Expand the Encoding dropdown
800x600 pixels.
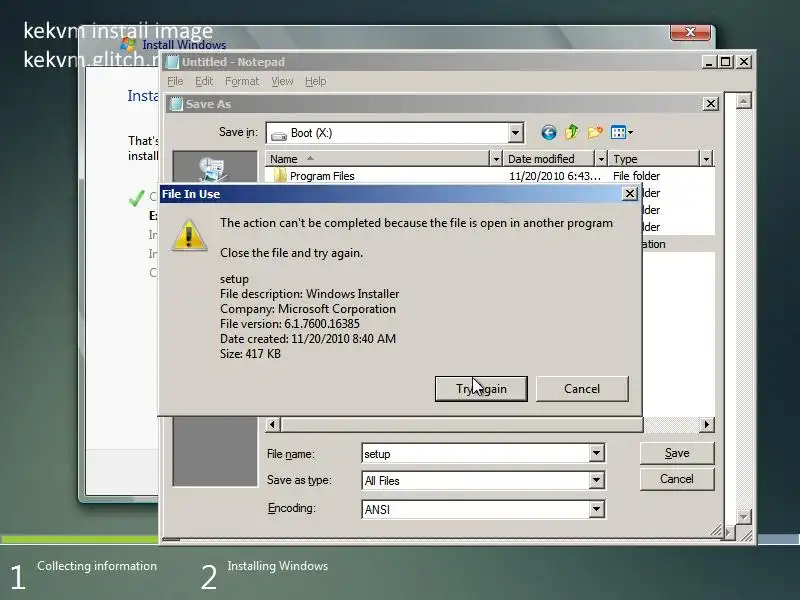click(596, 509)
